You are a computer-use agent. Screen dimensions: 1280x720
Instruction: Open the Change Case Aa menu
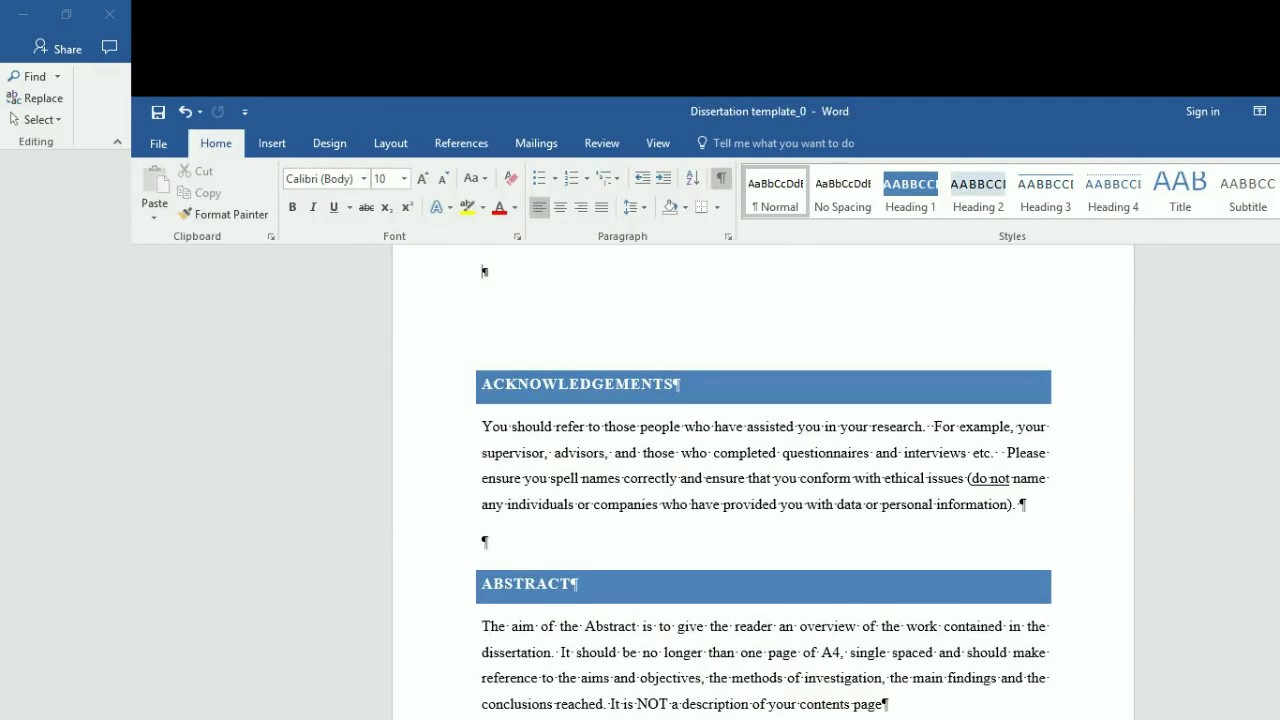[475, 179]
